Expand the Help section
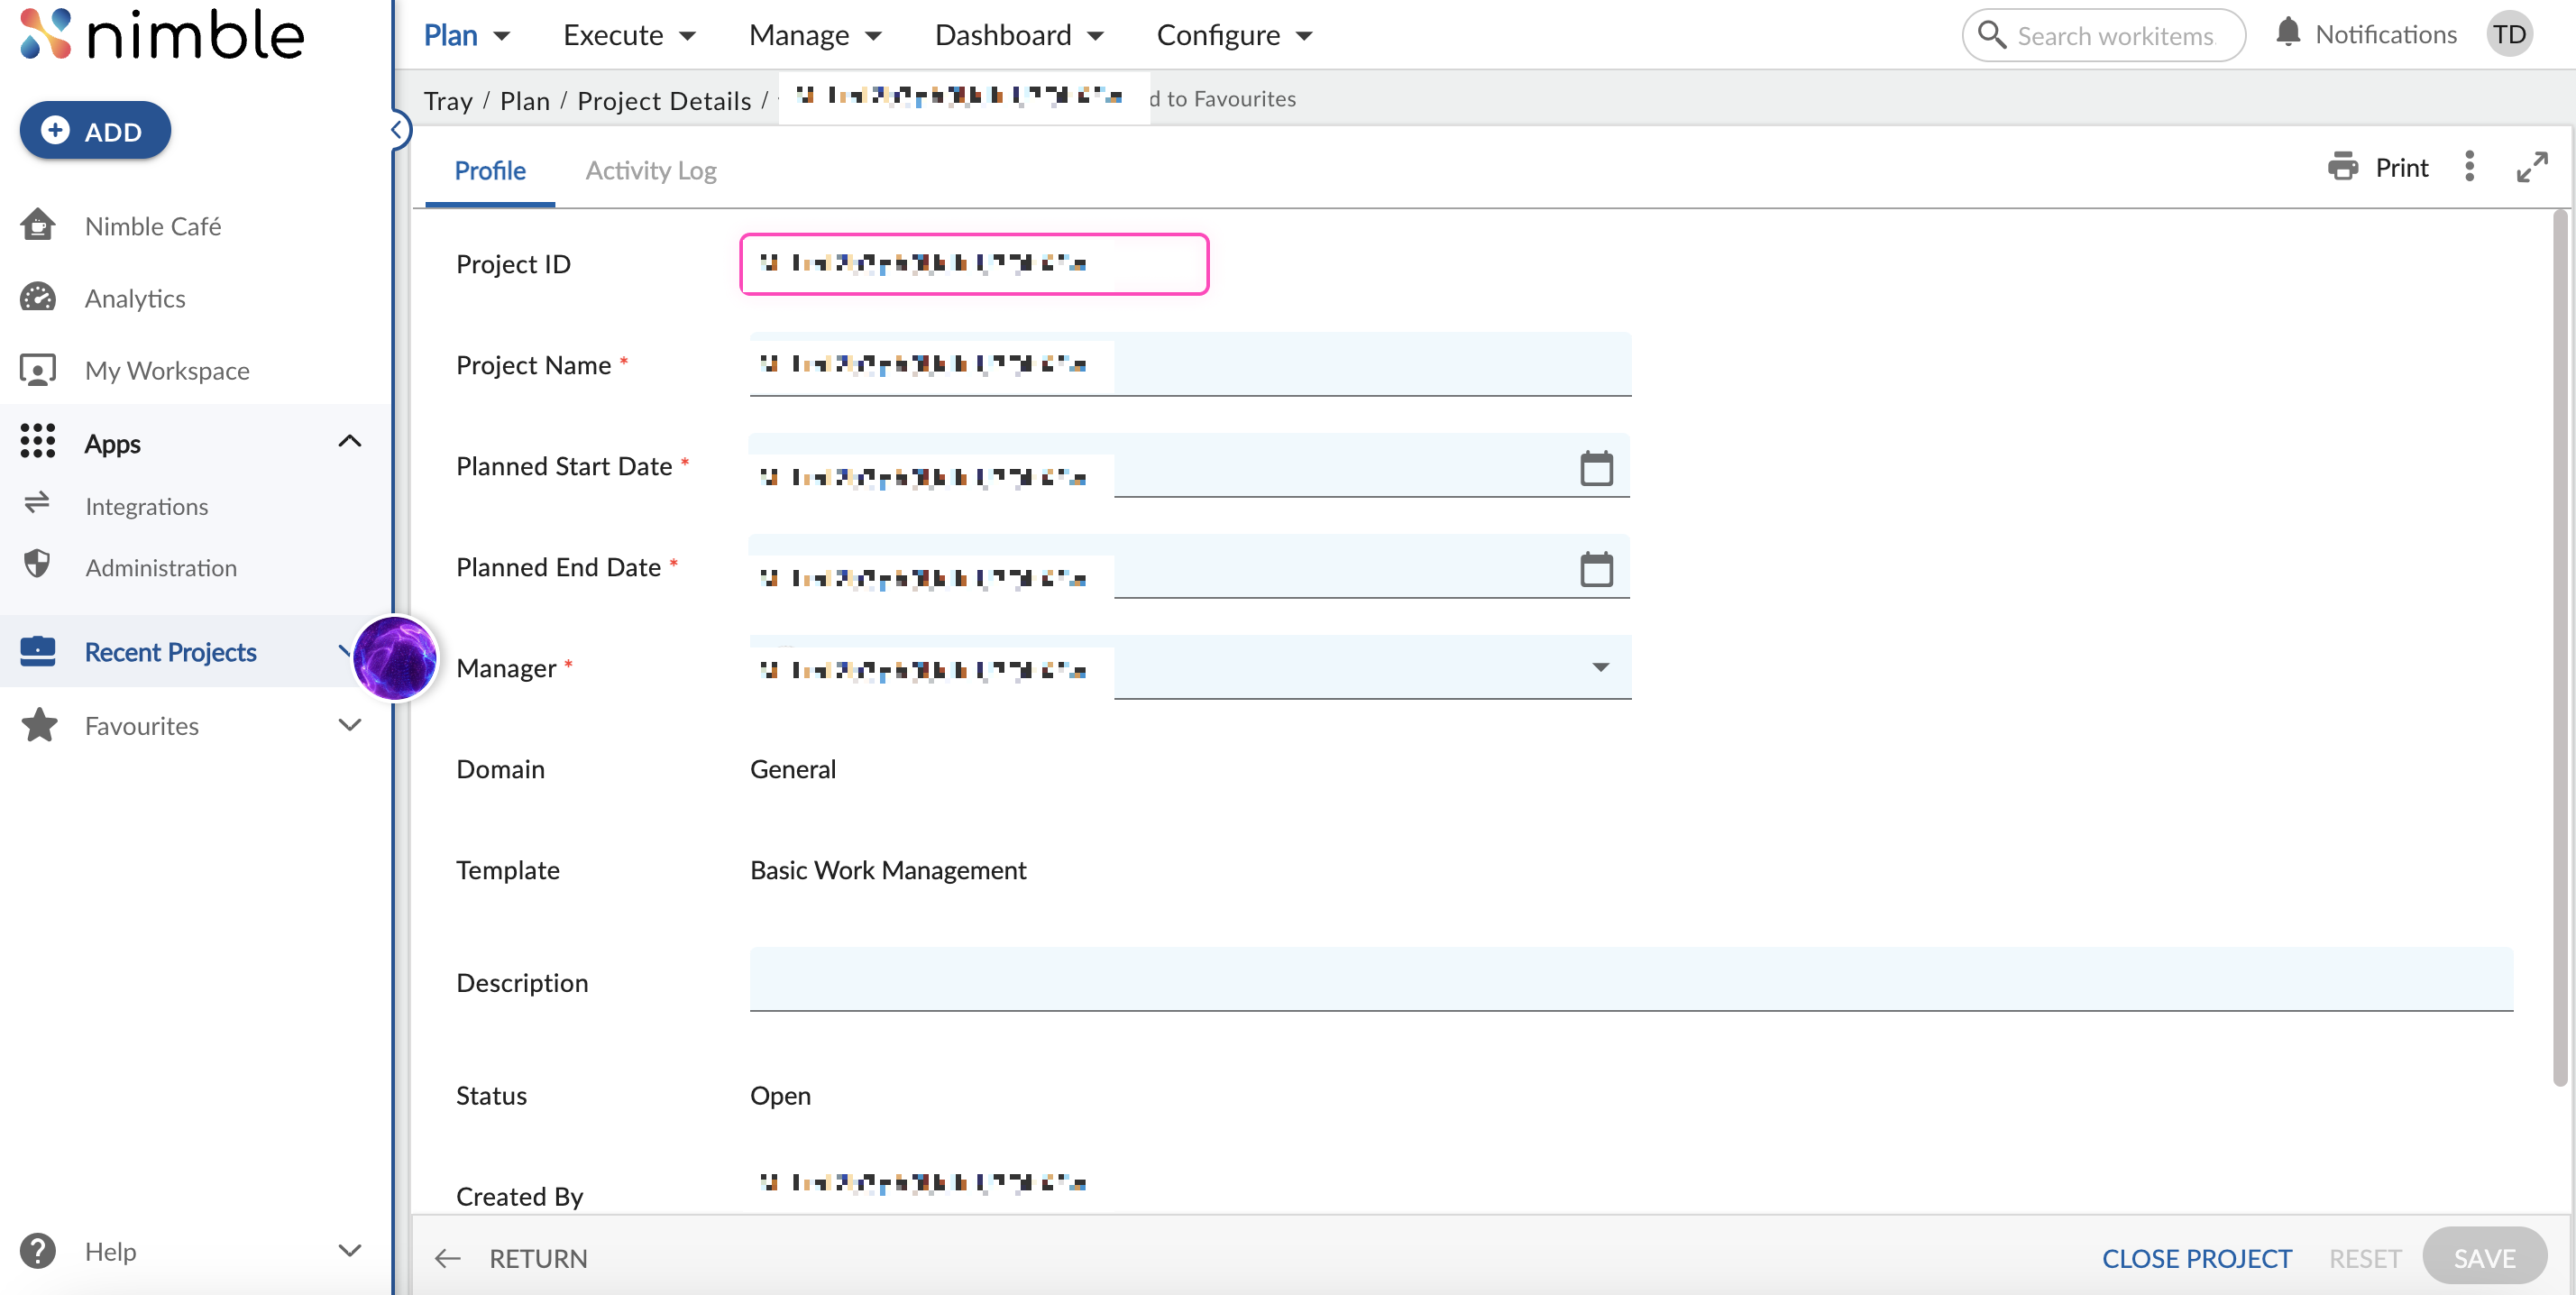The image size is (2576, 1295). point(349,1251)
